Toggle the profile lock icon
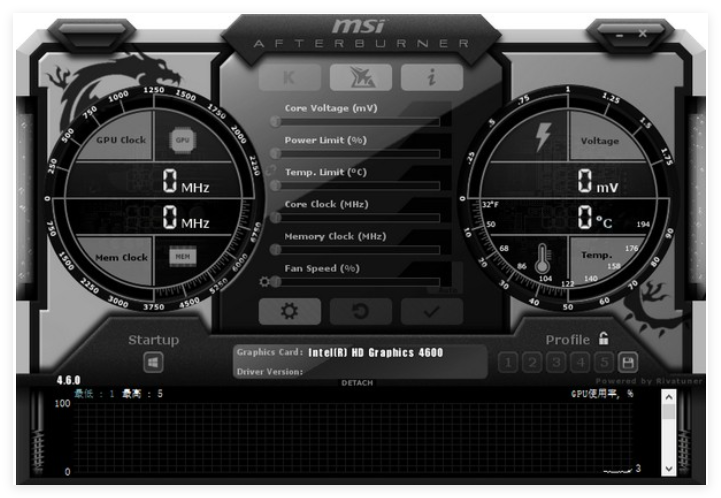Viewport: 721px width, 498px height. [x=604, y=338]
